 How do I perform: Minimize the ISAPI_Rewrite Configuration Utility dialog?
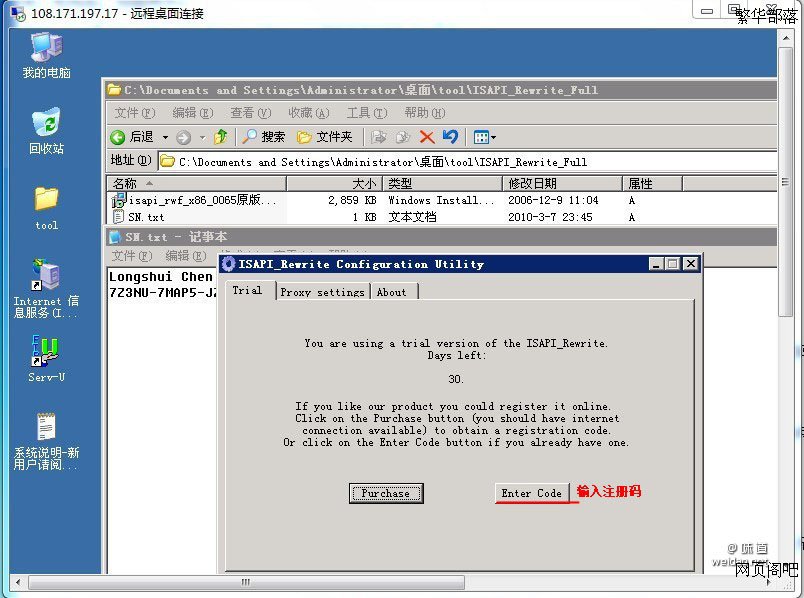pyautogui.click(x=656, y=264)
